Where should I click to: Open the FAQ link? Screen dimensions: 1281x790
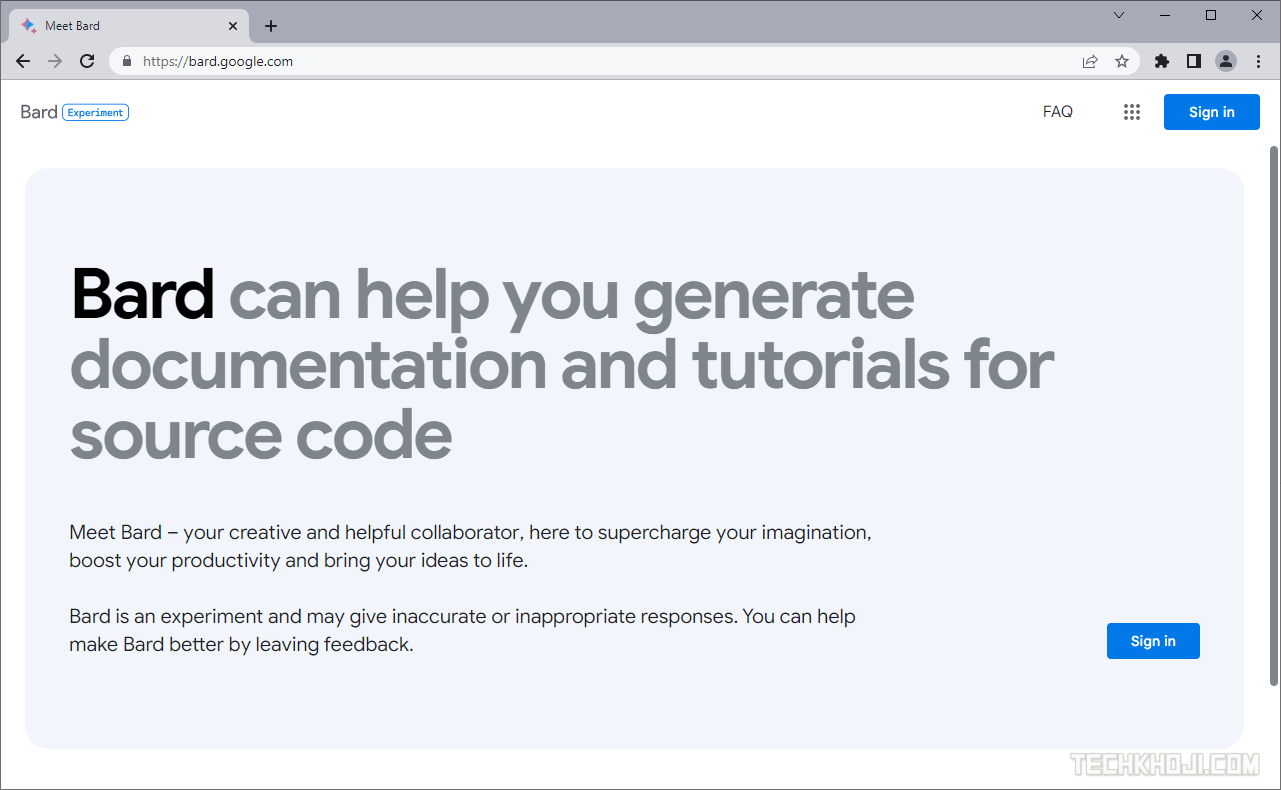point(1058,112)
